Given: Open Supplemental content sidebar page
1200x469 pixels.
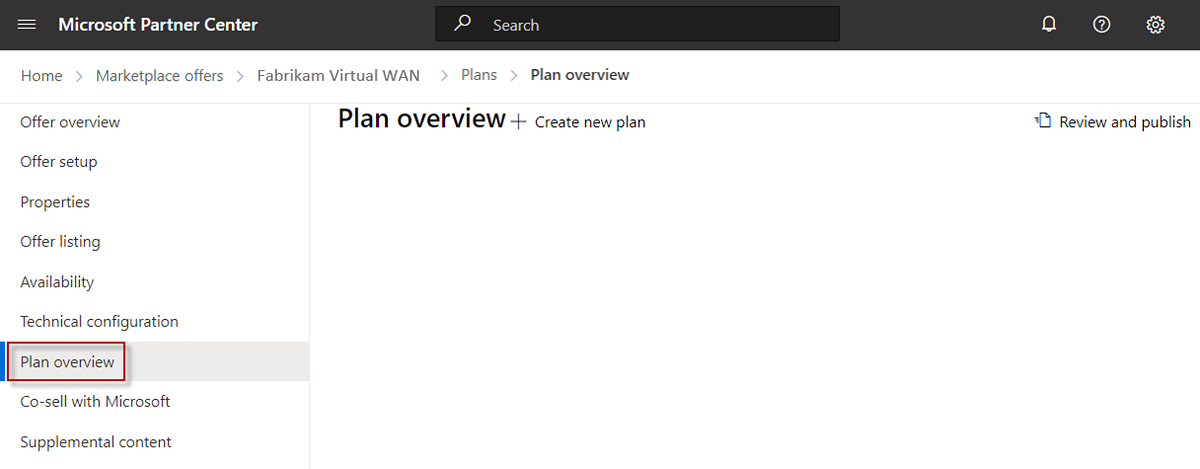Looking at the screenshot, I should click(x=96, y=442).
